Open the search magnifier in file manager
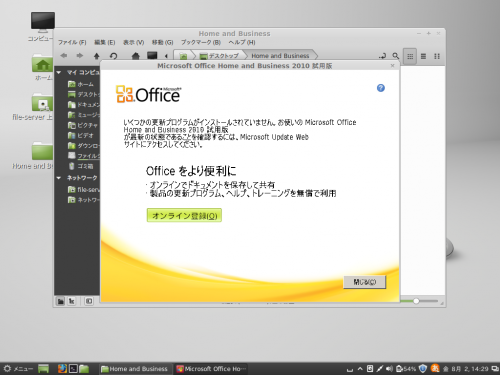 (x=396, y=56)
